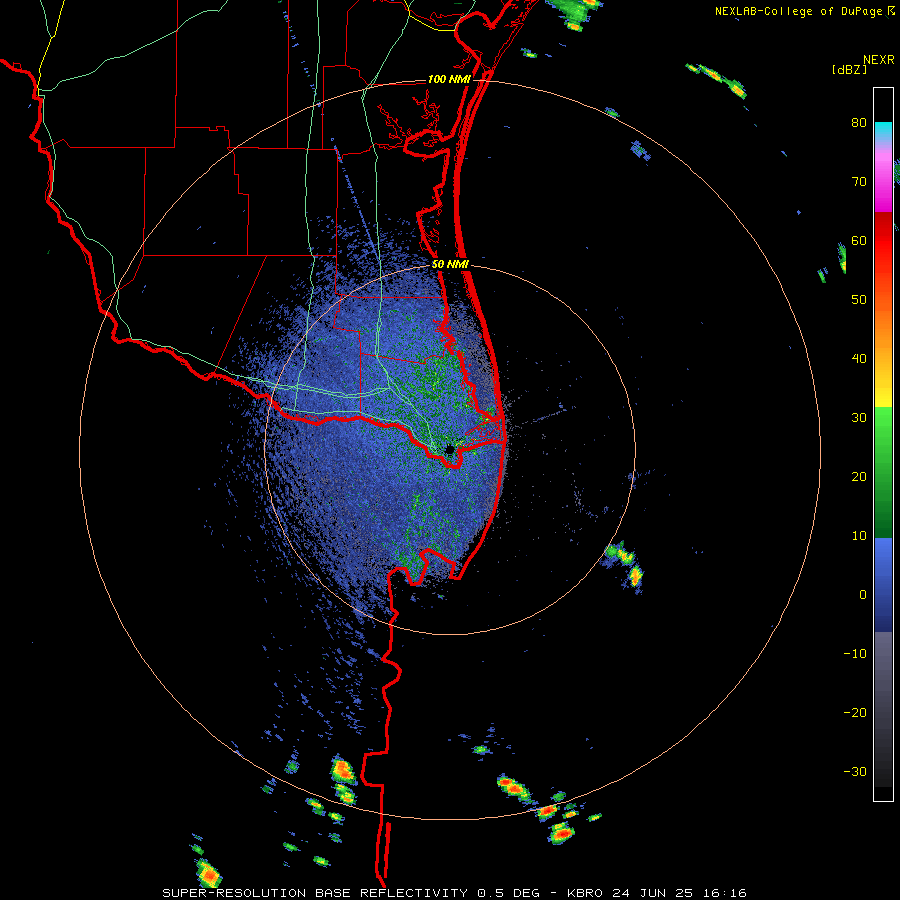The image size is (900, 900).
Task: Click the 80 value on the dBZ scale
Action: click(x=859, y=123)
